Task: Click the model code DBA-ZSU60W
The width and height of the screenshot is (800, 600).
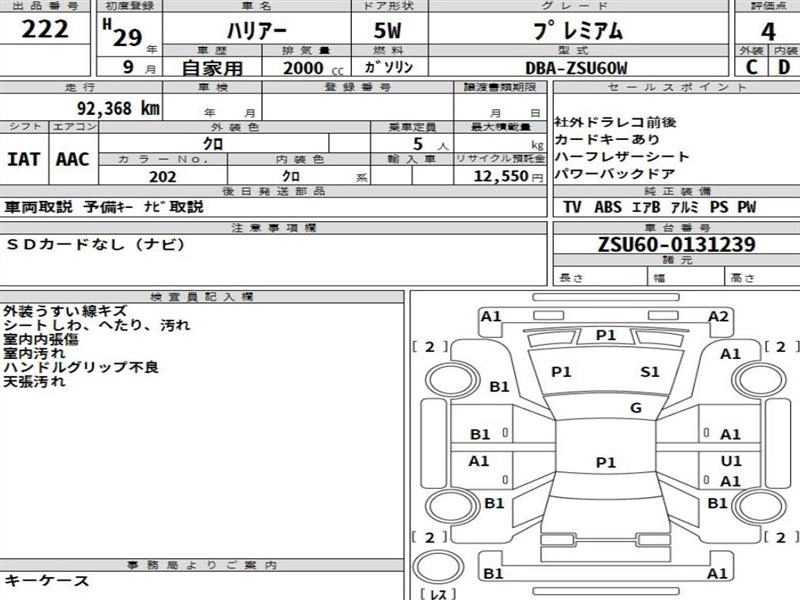Action: click(576, 68)
